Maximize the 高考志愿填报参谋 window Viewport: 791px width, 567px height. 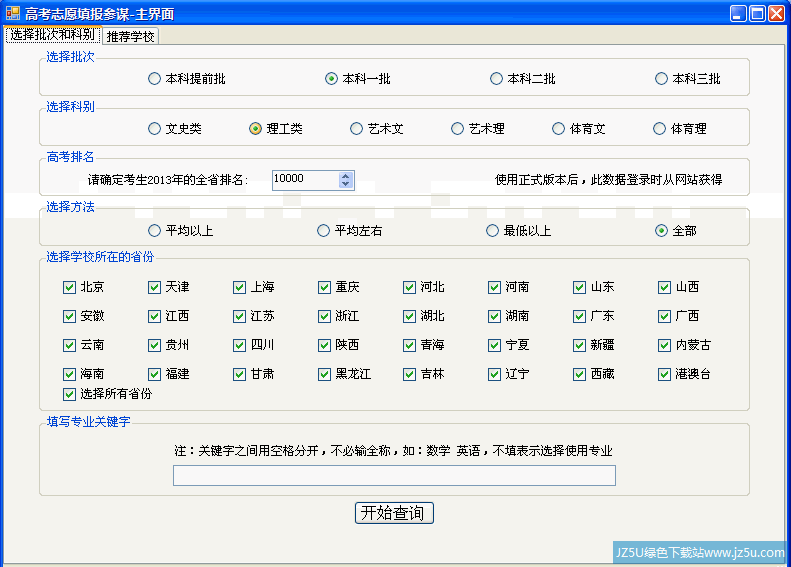click(x=758, y=13)
